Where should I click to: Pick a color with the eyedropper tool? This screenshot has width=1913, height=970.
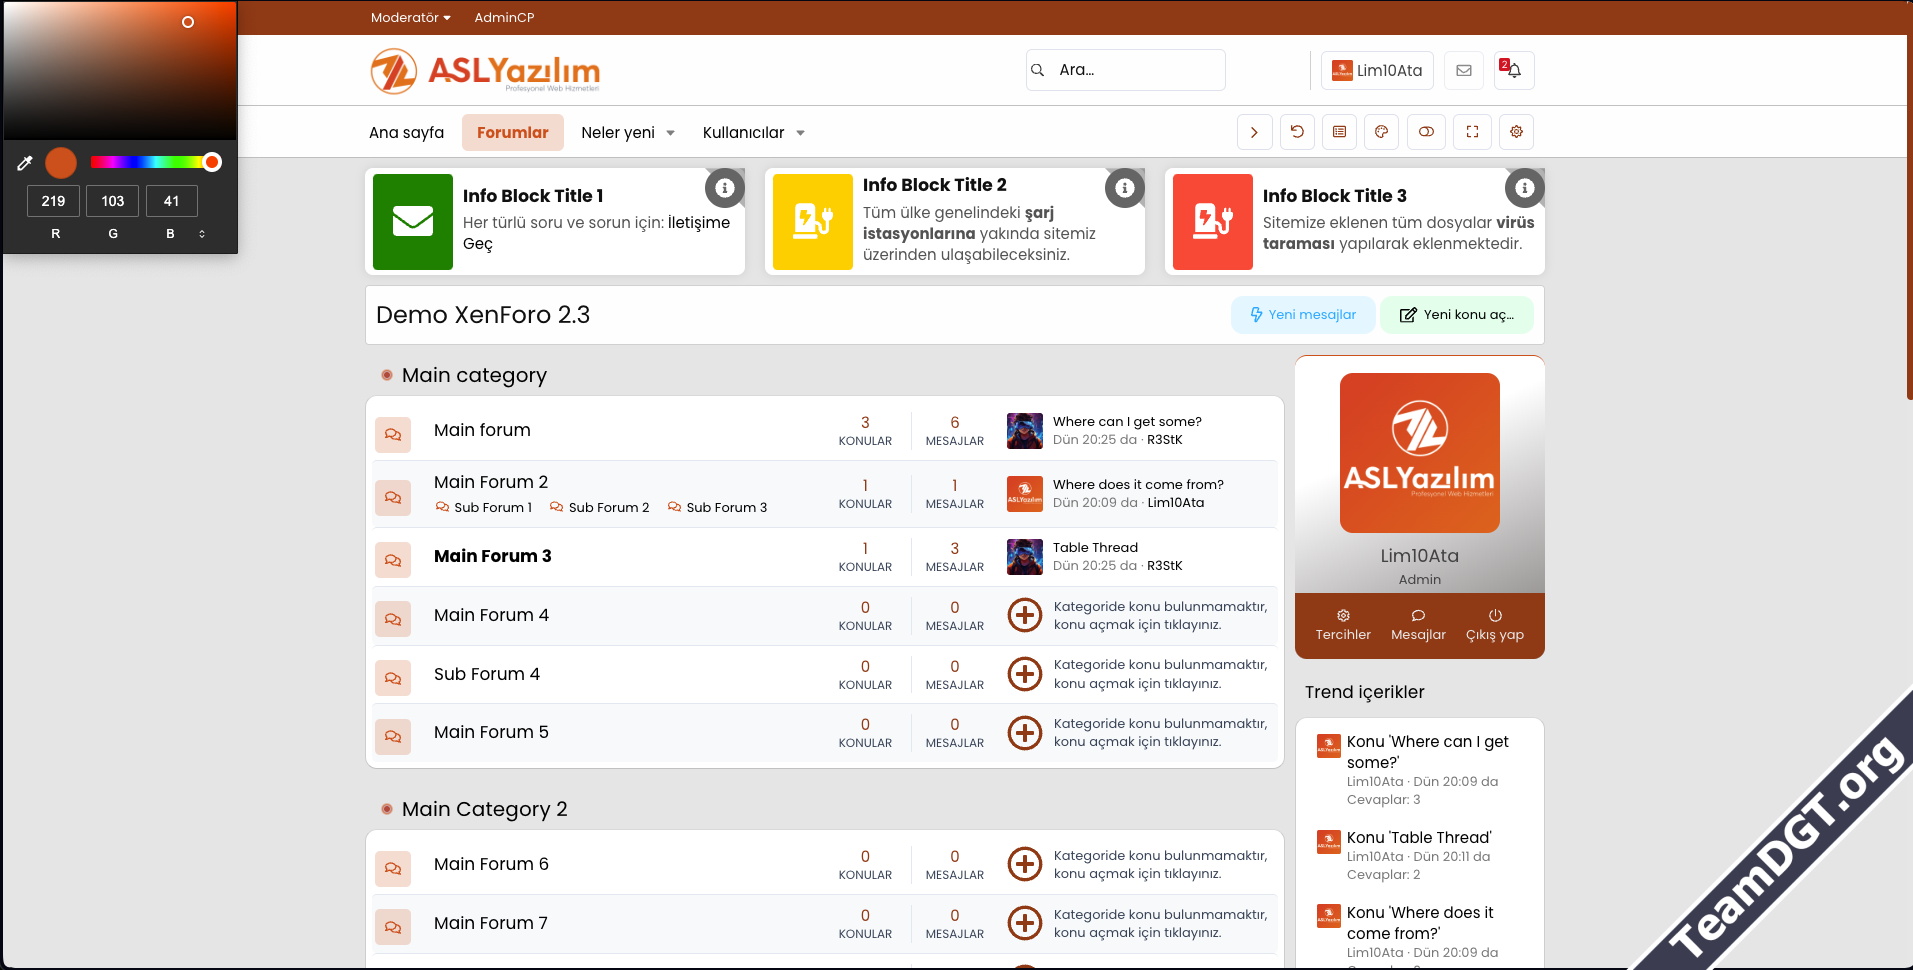pyautogui.click(x=25, y=163)
